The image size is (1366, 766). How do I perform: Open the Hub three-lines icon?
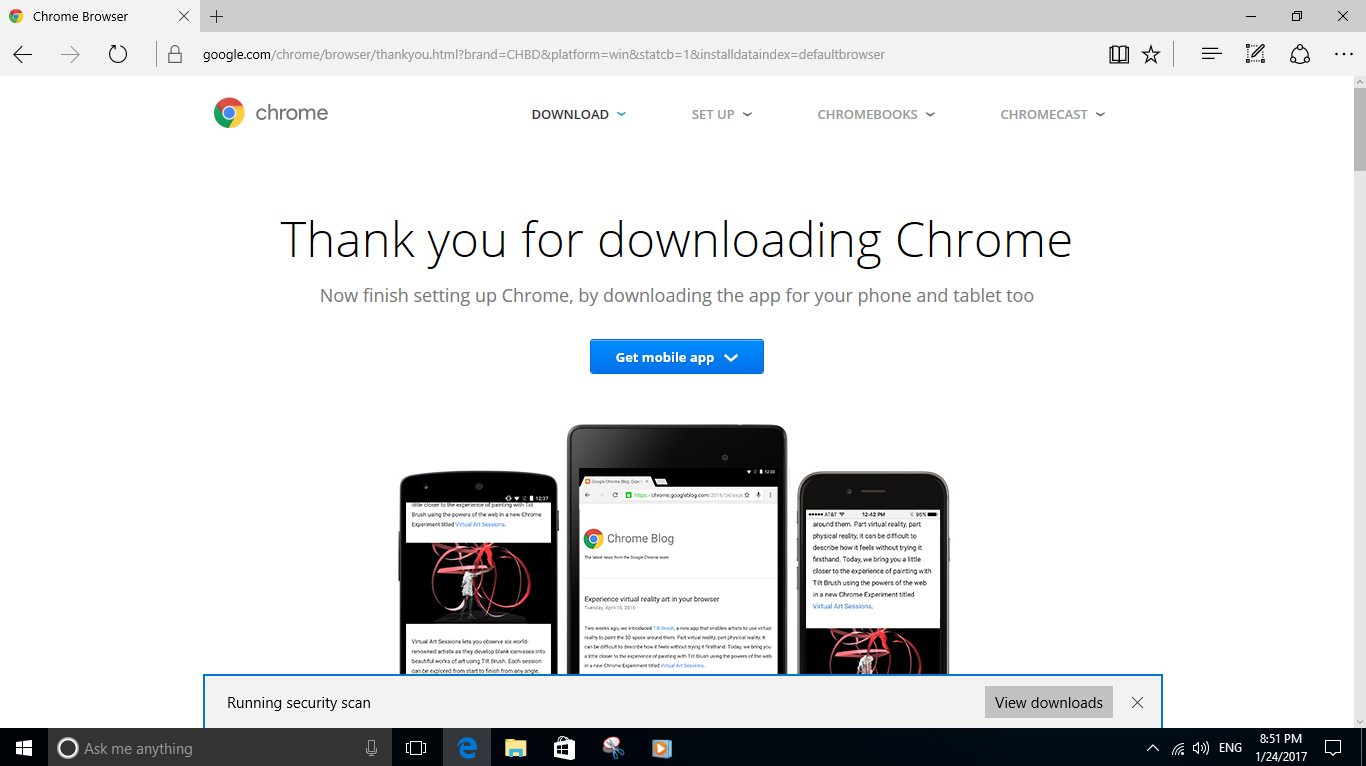click(x=1211, y=54)
